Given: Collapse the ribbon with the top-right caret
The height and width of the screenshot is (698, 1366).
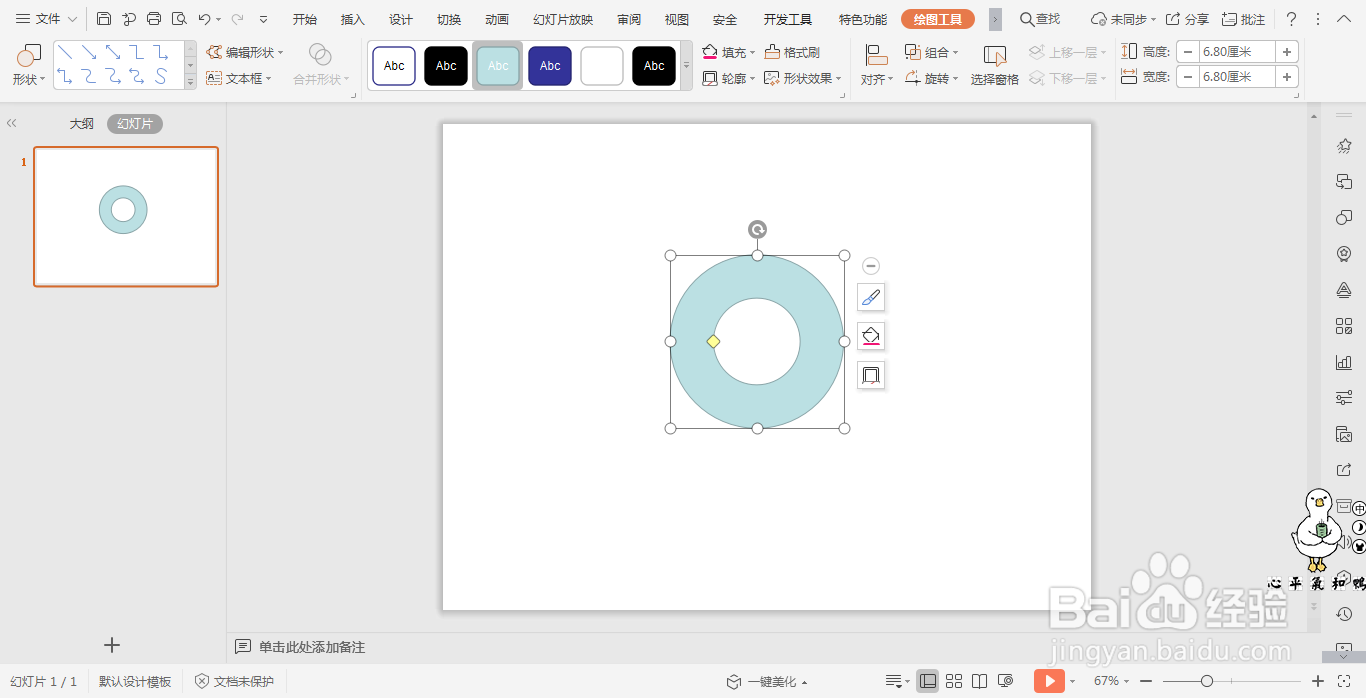Looking at the screenshot, I should [1343, 19].
